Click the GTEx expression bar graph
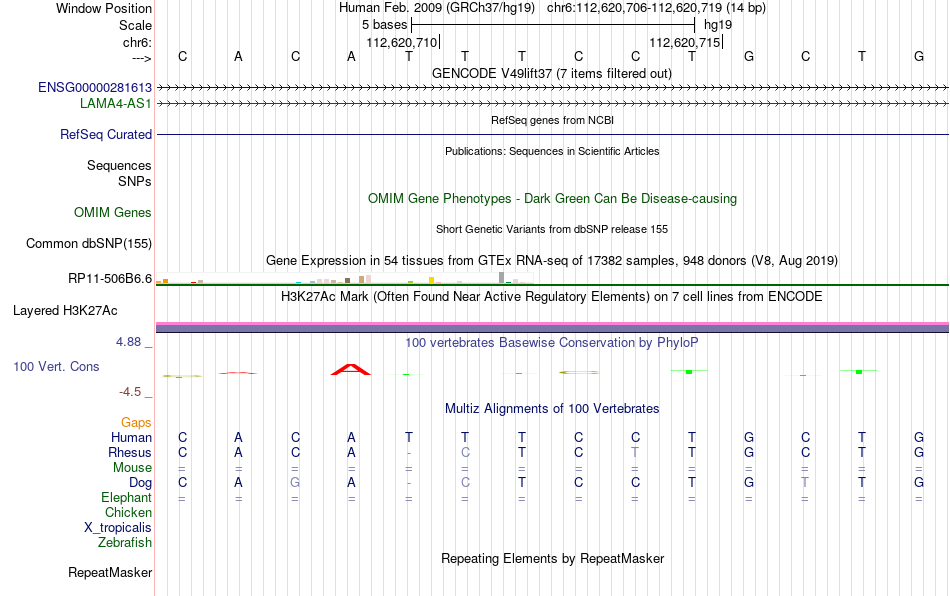Screen dimensions: 950x596 pyautogui.click(x=344, y=278)
